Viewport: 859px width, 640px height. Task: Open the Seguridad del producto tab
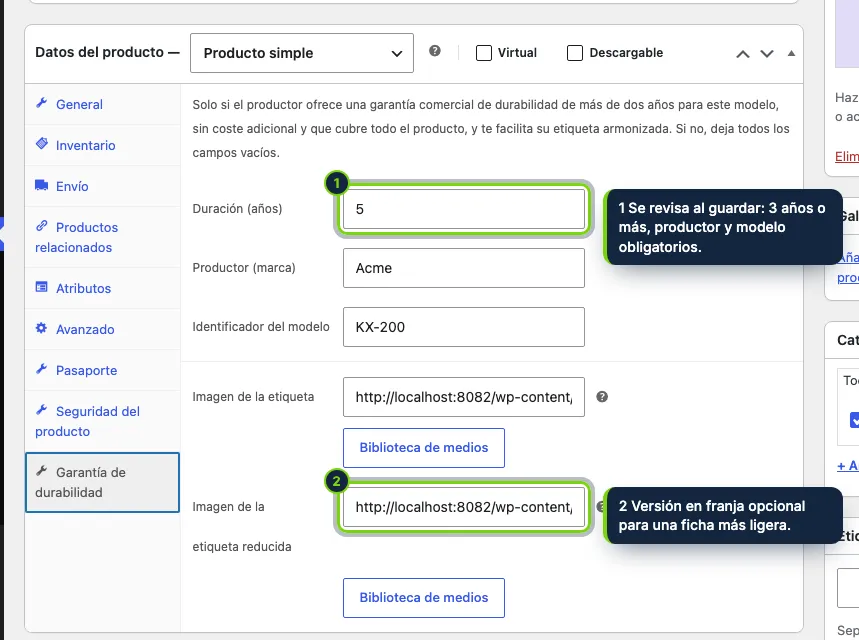pyautogui.click(x=102, y=421)
